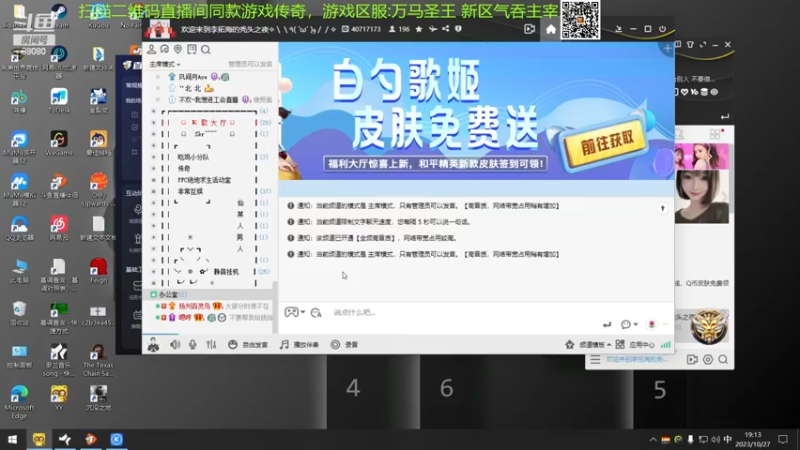This screenshot has width=800, height=450.
Task: Send message with the enter arrow icon
Action: [607, 324]
